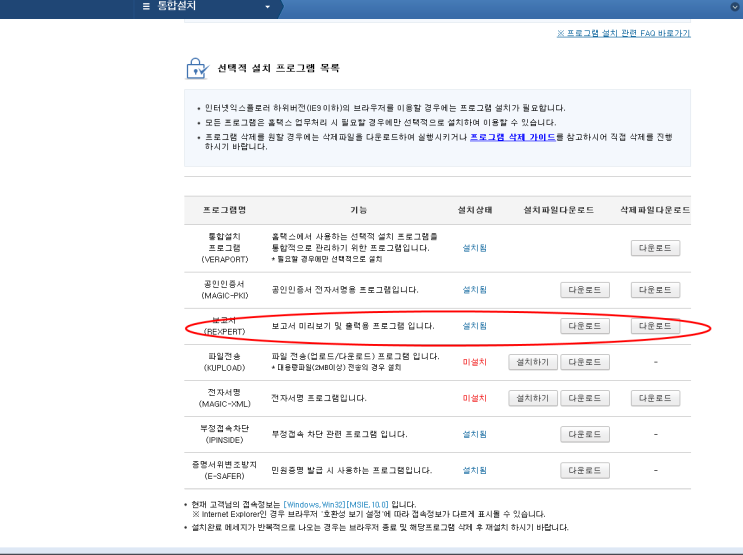This screenshot has height=555, width=743.
Task: Click the 미설치 status for MAGIC-XML
Action: [474, 398]
